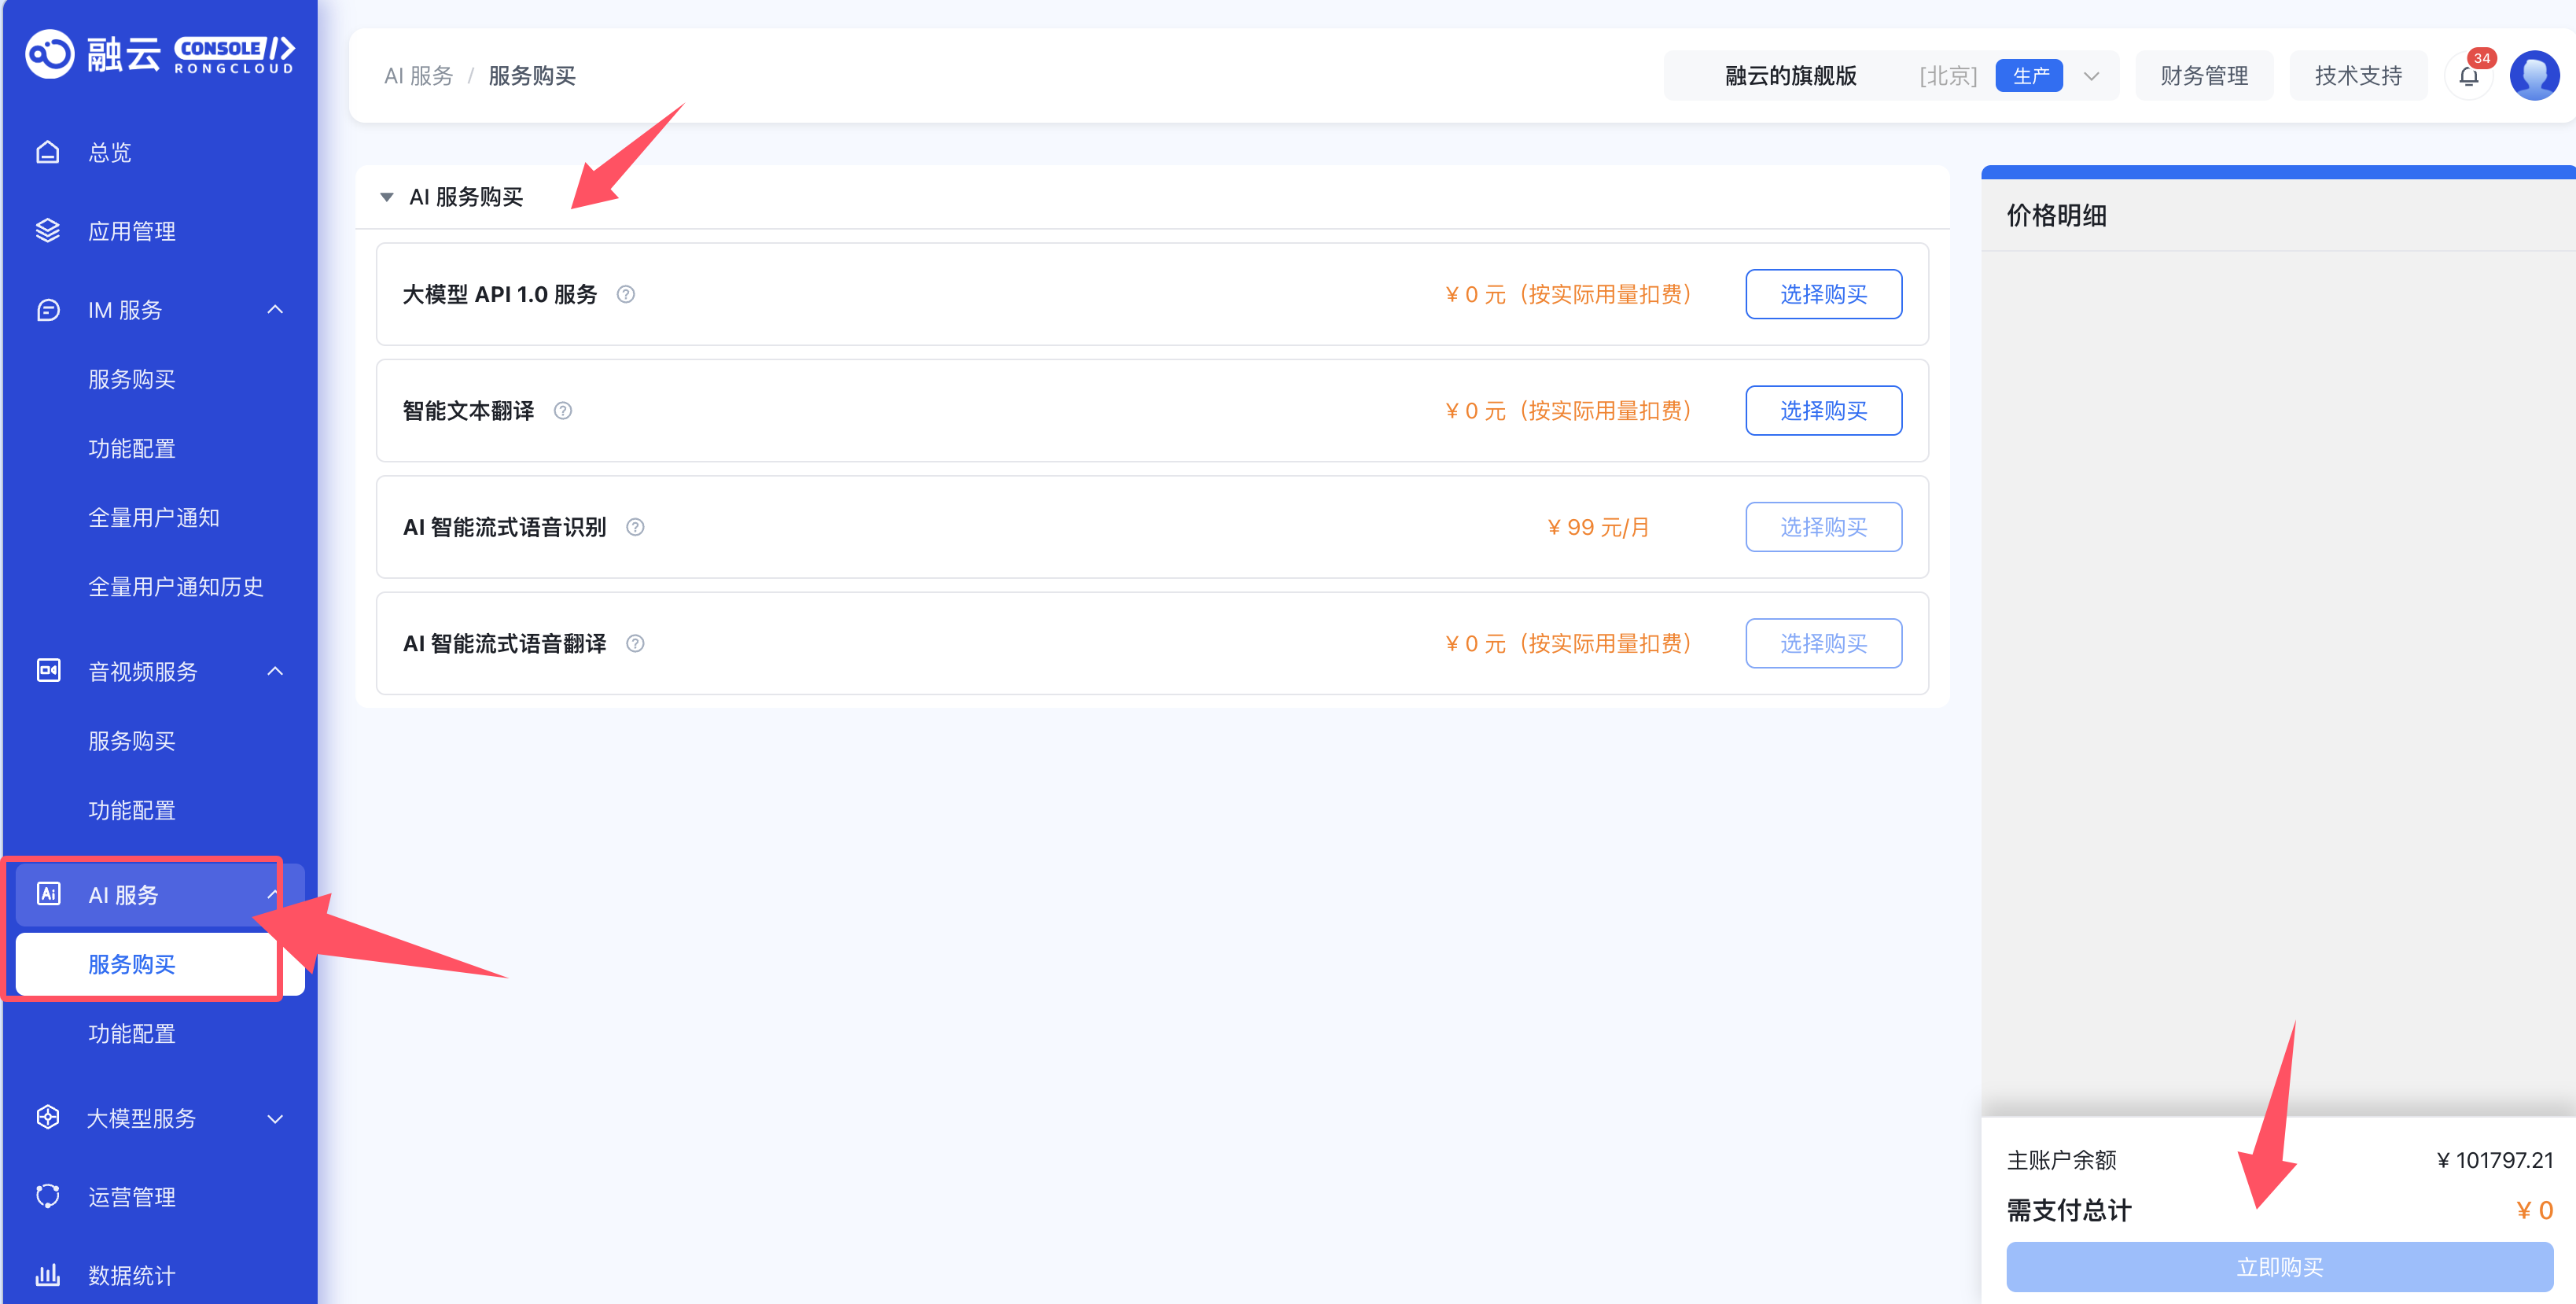The width and height of the screenshot is (2576, 1304).
Task: Click the notification bell icon
Action: tap(2468, 76)
